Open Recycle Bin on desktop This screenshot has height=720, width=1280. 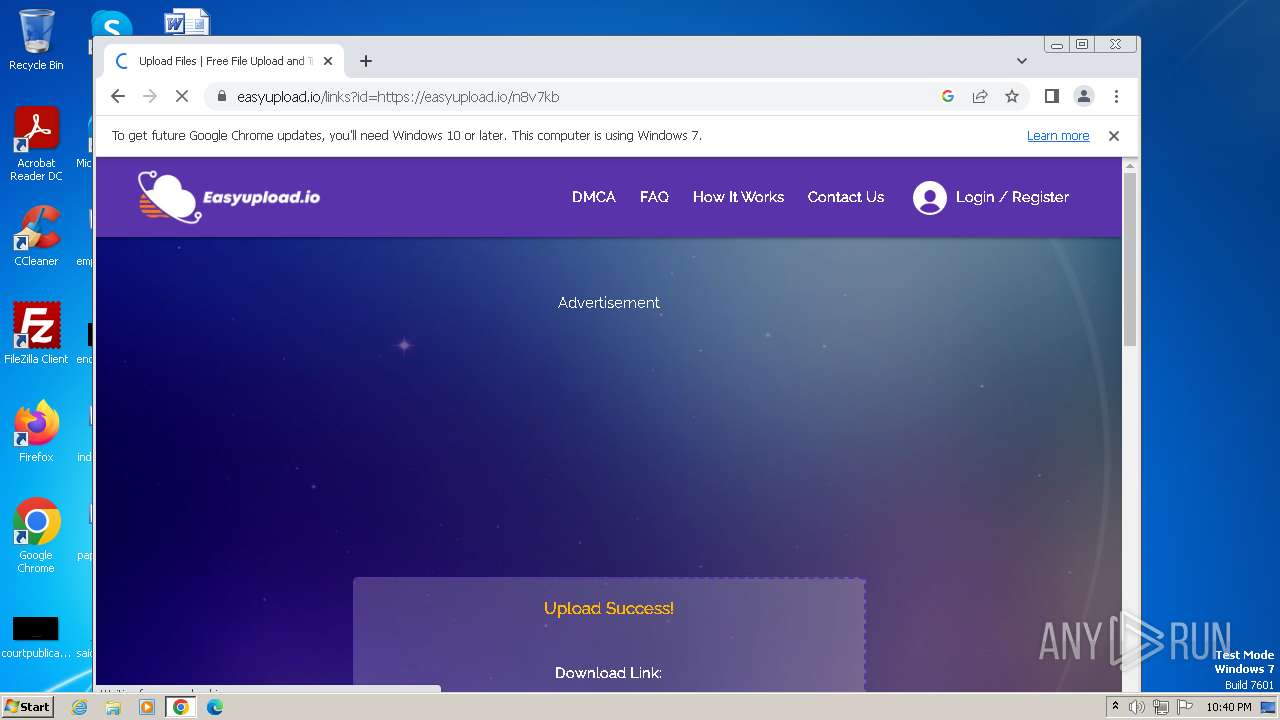[x=36, y=41]
